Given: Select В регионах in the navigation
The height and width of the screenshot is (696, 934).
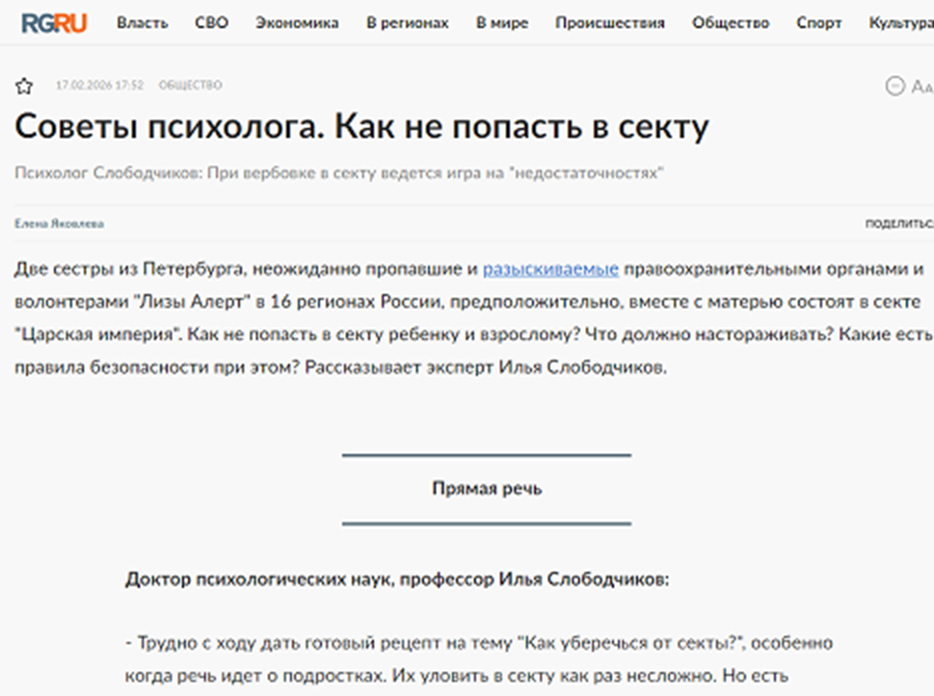Looking at the screenshot, I should [407, 23].
